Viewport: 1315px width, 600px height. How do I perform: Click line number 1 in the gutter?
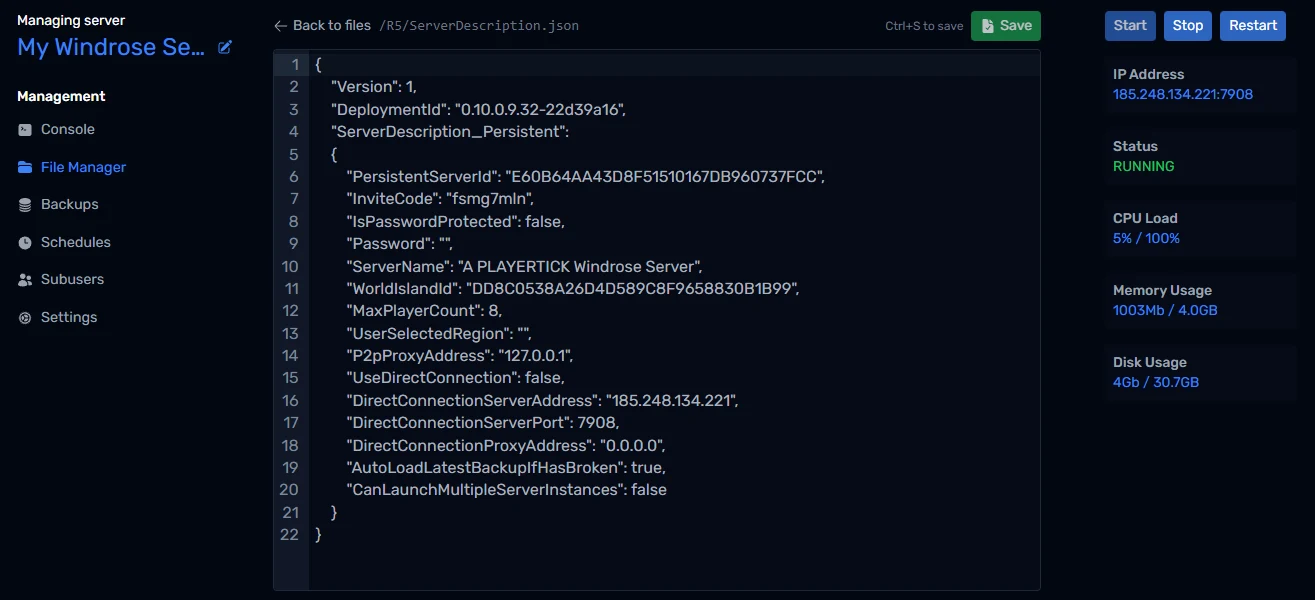tap(294, 65)
